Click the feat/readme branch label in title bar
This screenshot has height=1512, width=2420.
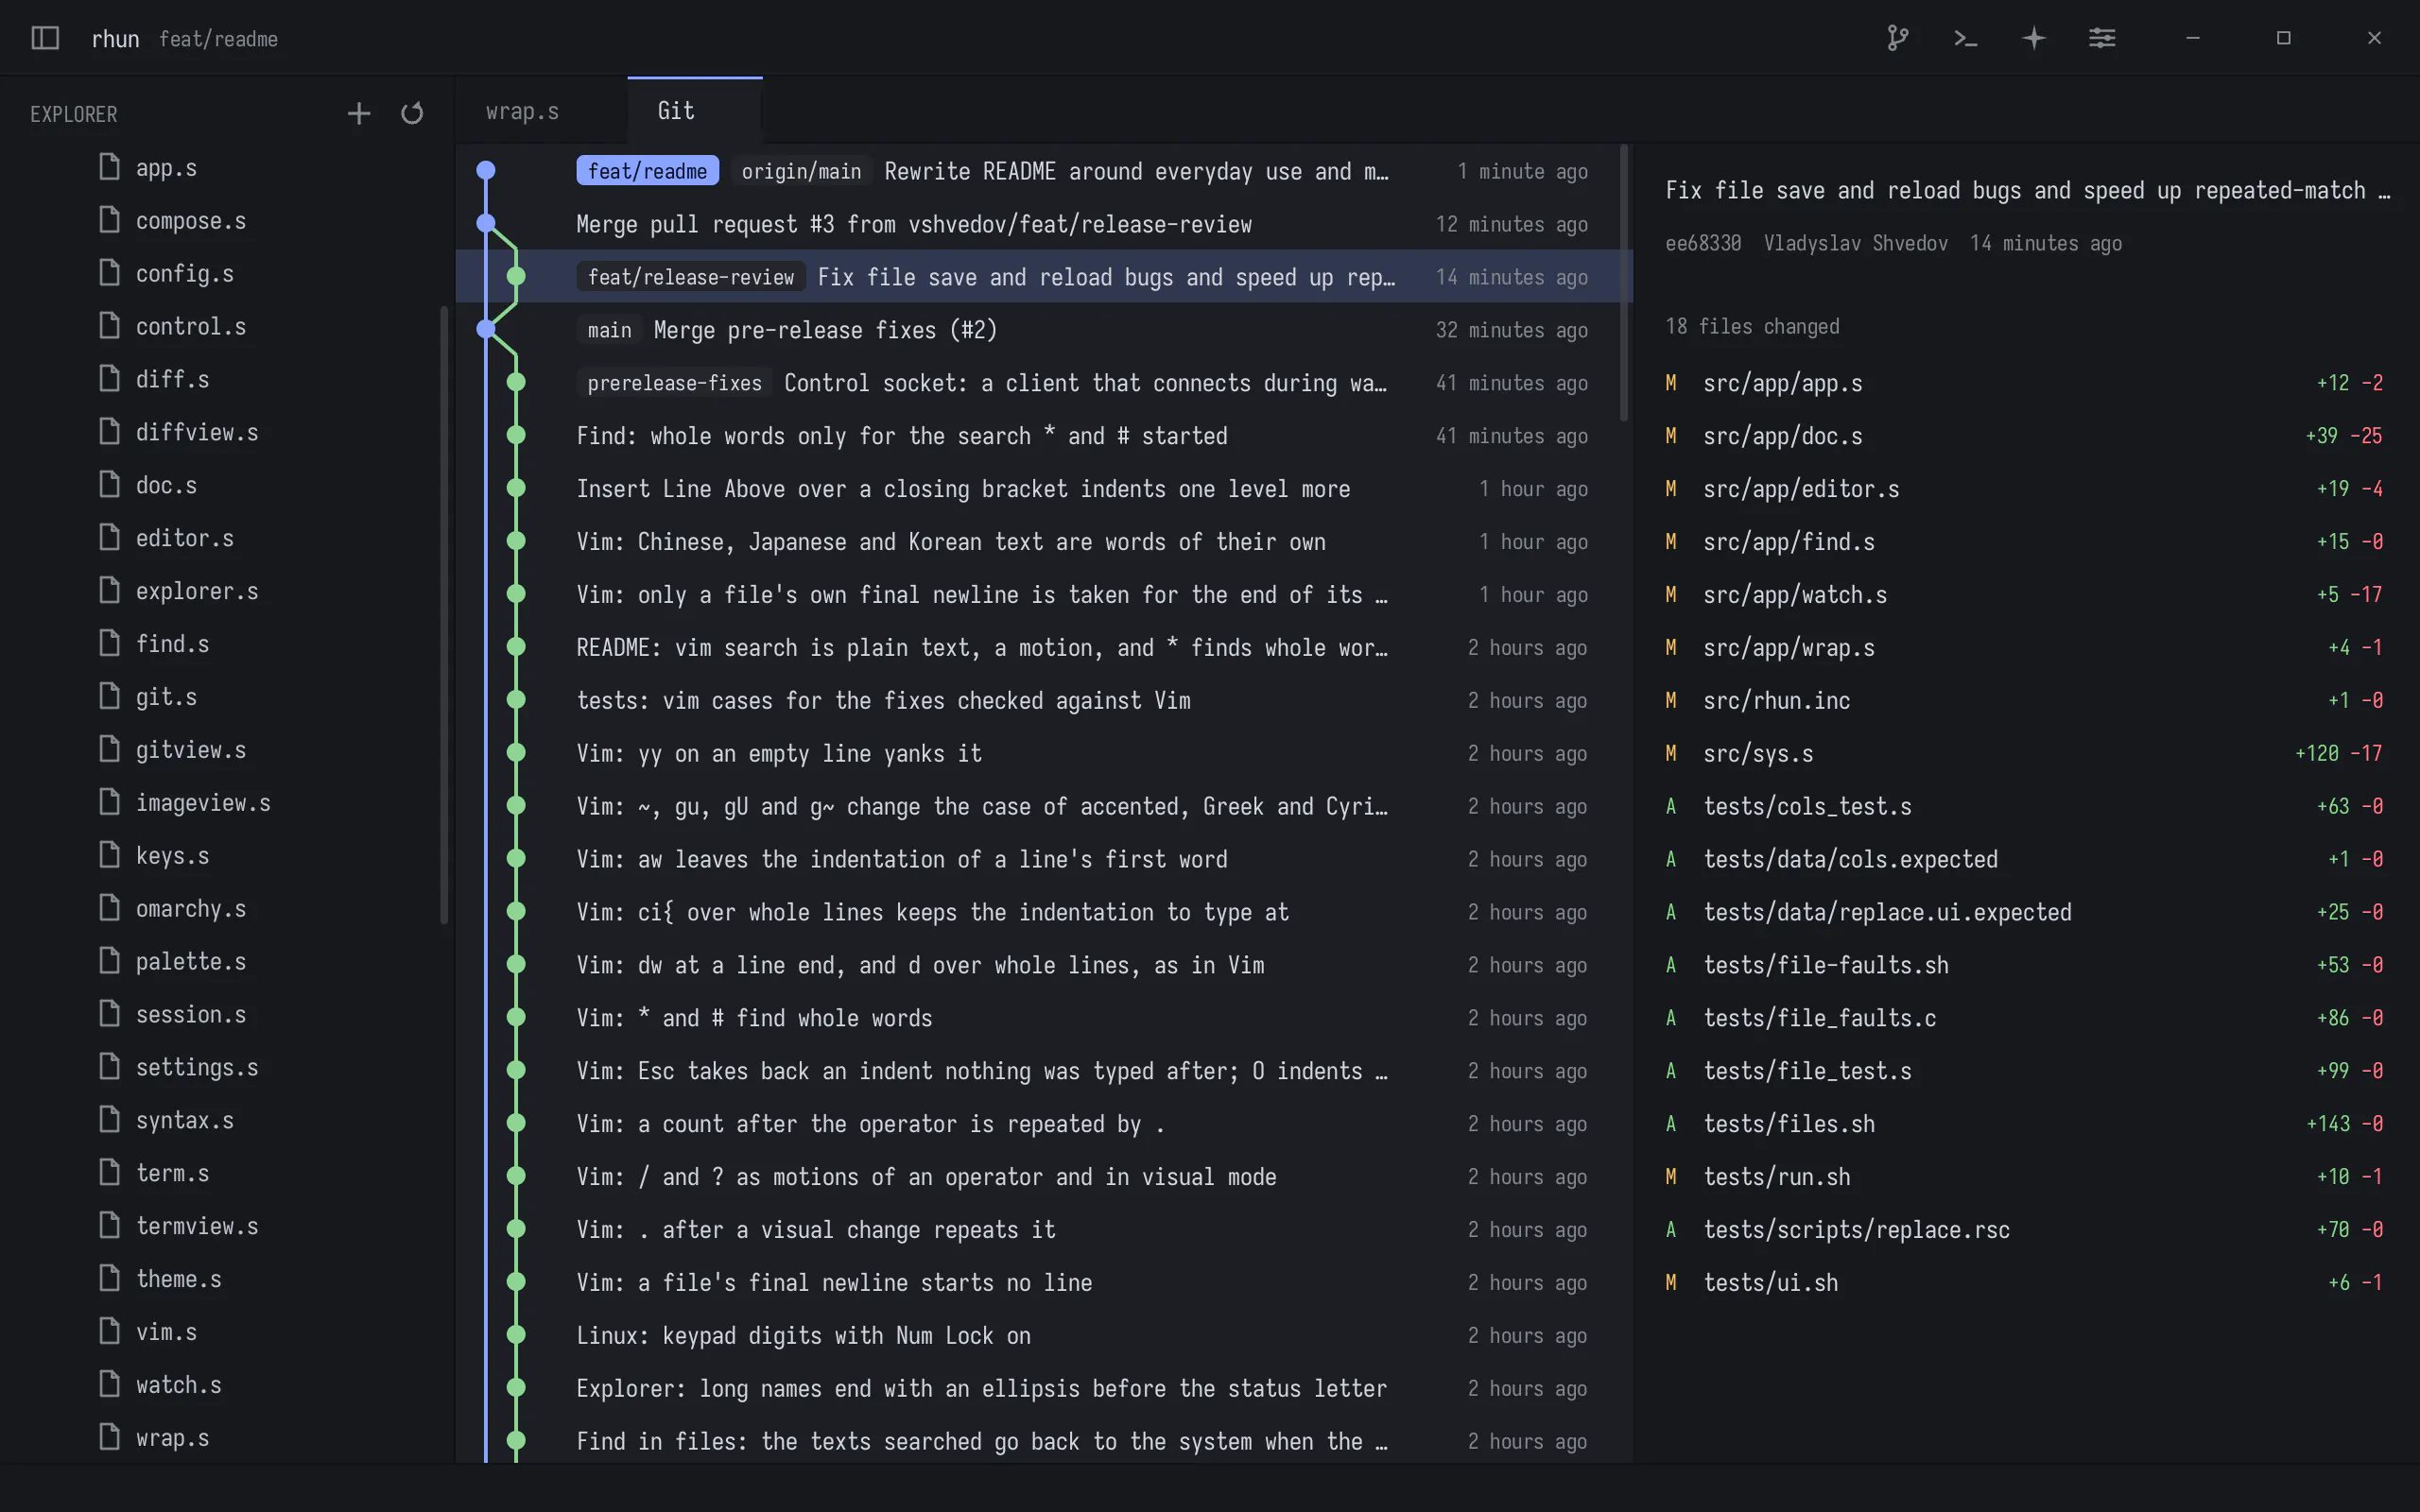[218, 39]
